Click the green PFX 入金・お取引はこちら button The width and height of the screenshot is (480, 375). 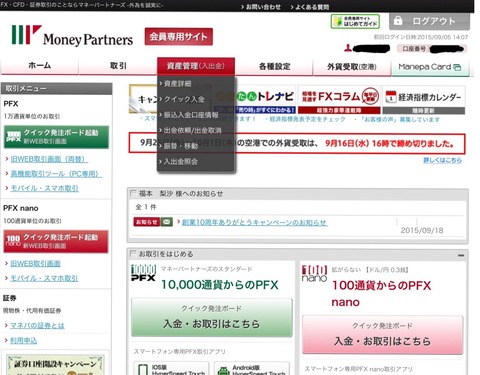pyautogui.click(x=212, y=318)
